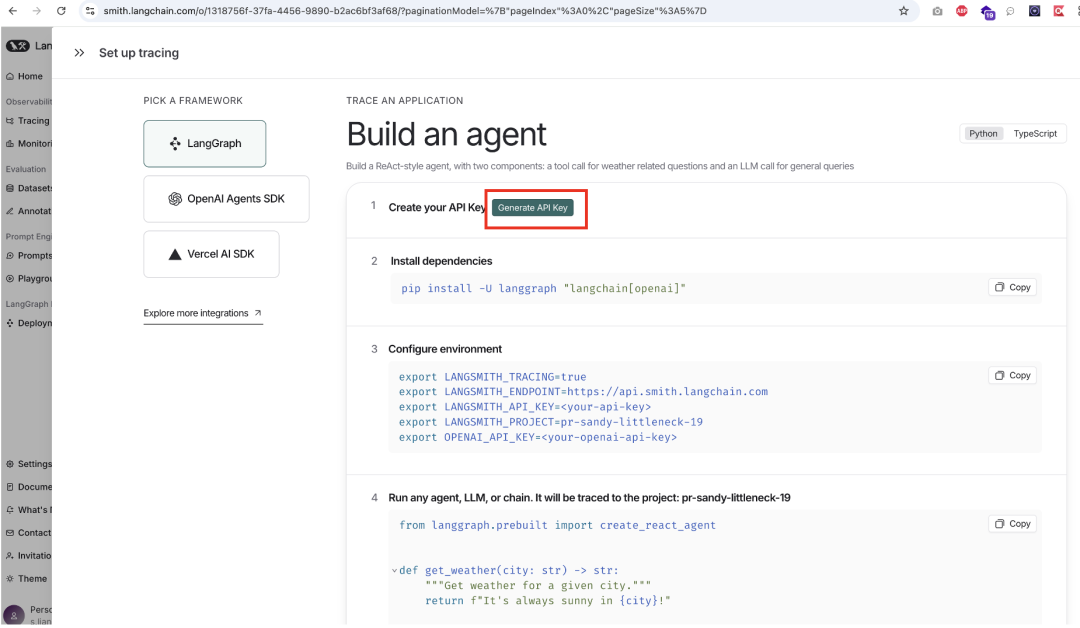Click the LANGSMITH_PROJECT export line
Viewport: 1080px width, 628px height.
pos(551,422)
